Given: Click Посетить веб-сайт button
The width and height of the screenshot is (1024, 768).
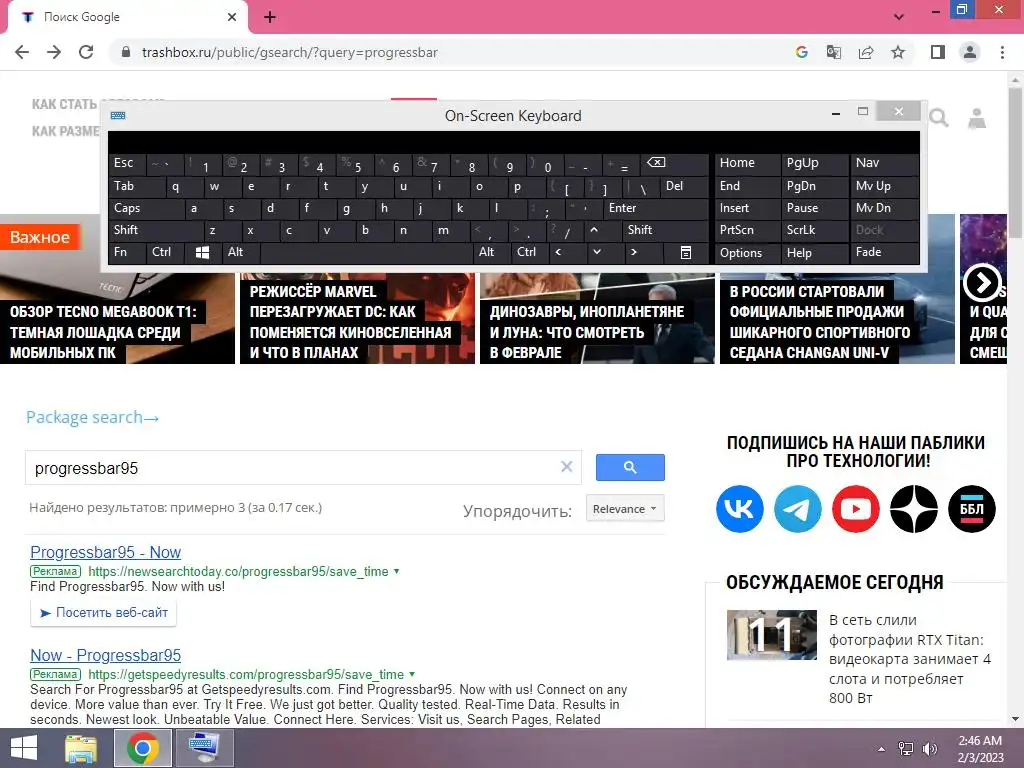Looking at the screenshot, I should tap(103, 613).
